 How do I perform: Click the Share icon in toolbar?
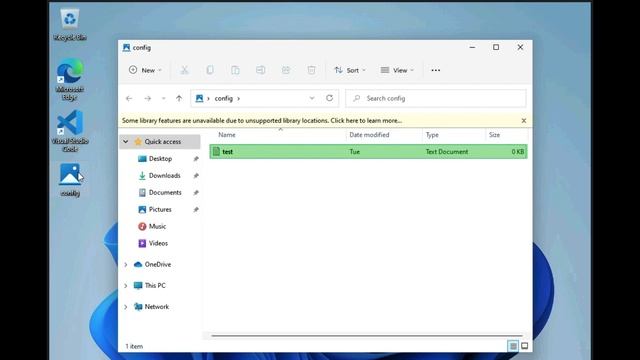(286, 70)
